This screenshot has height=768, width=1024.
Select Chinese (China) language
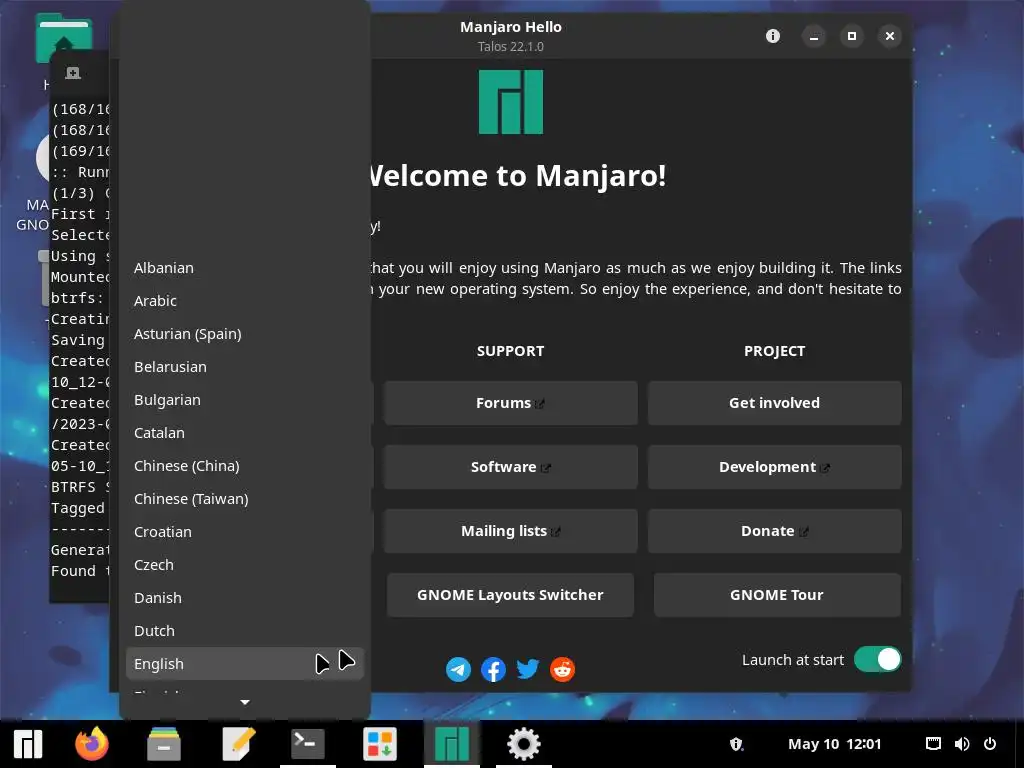[x=244, y=466]
